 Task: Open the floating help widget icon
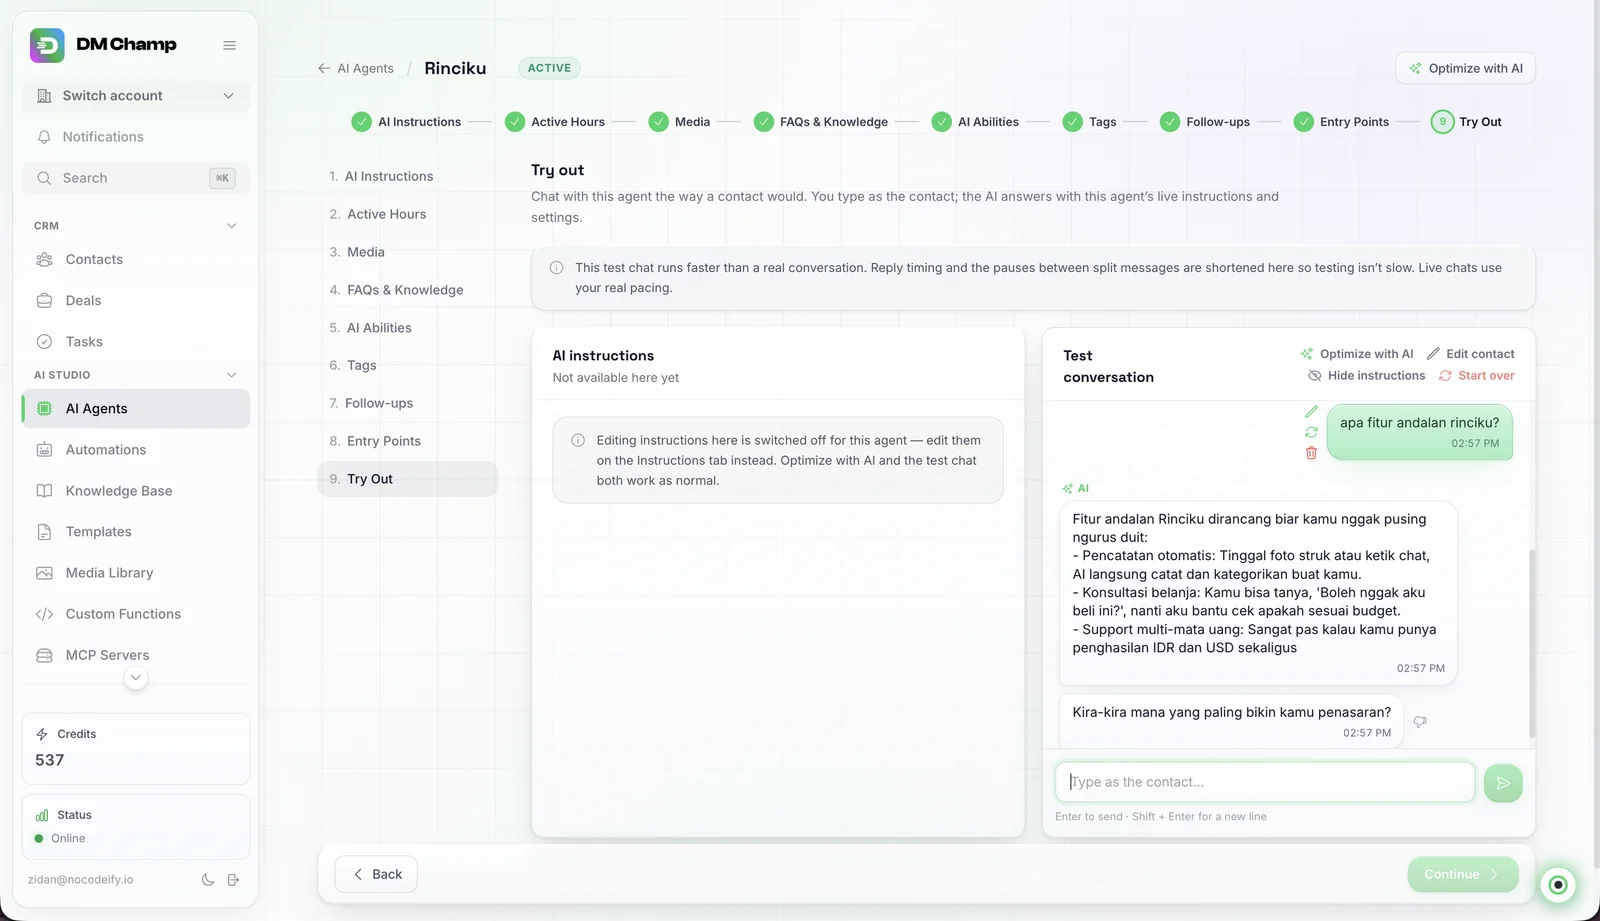click(1558, 884)
